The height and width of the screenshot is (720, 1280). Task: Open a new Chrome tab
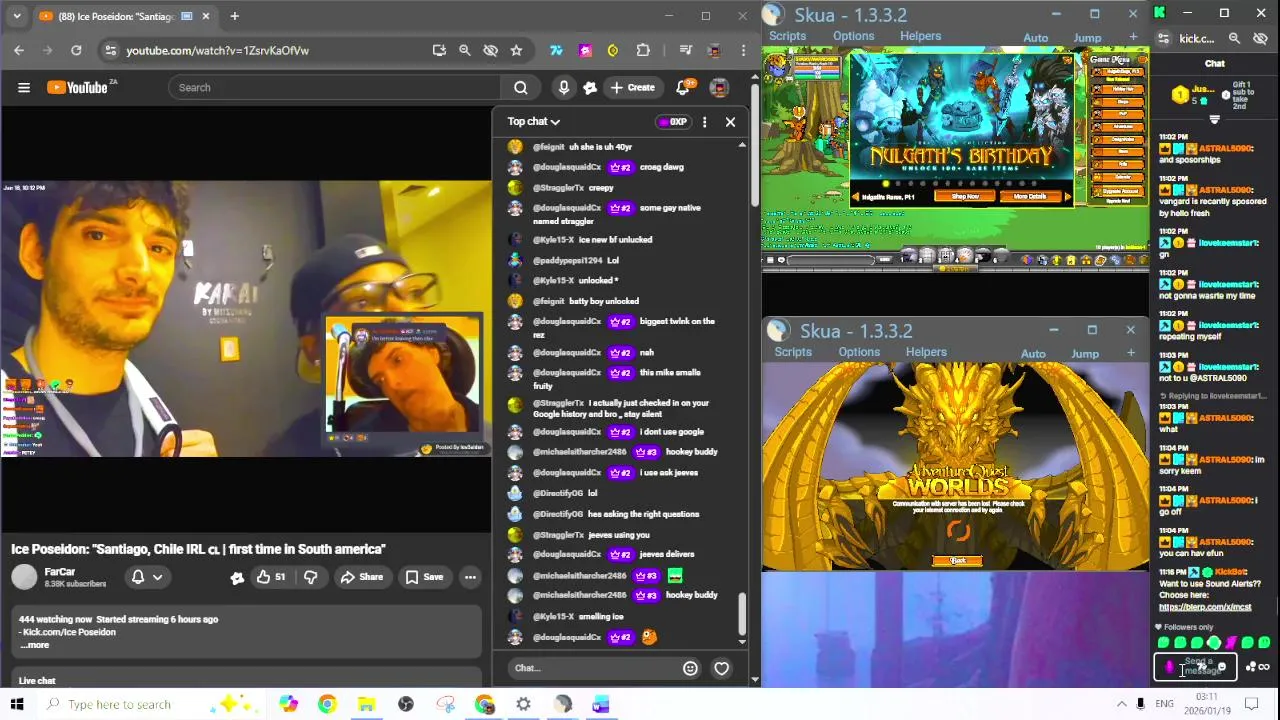(x=234, y=16)
